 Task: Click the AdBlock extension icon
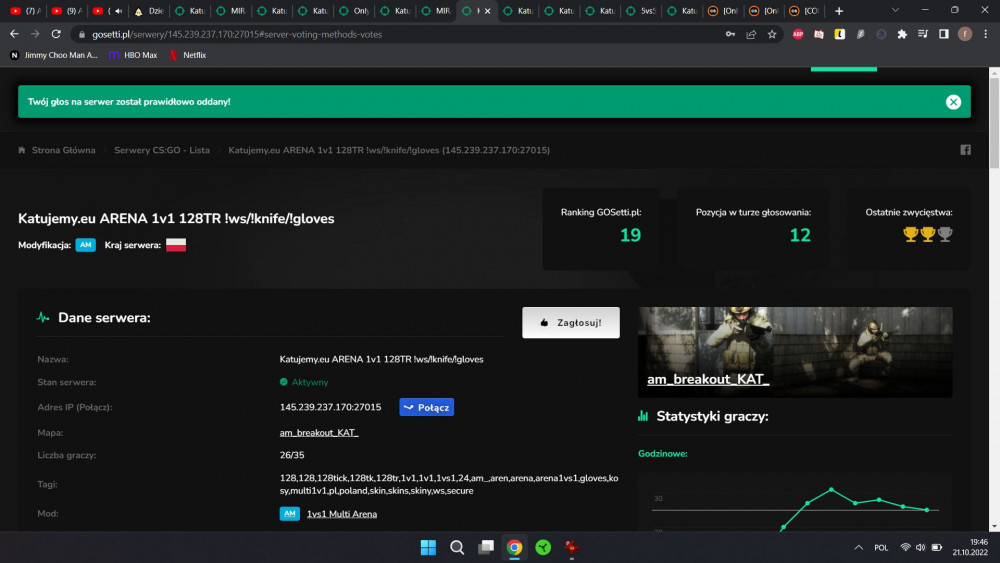pyautogui.click(x=798, y=34)
